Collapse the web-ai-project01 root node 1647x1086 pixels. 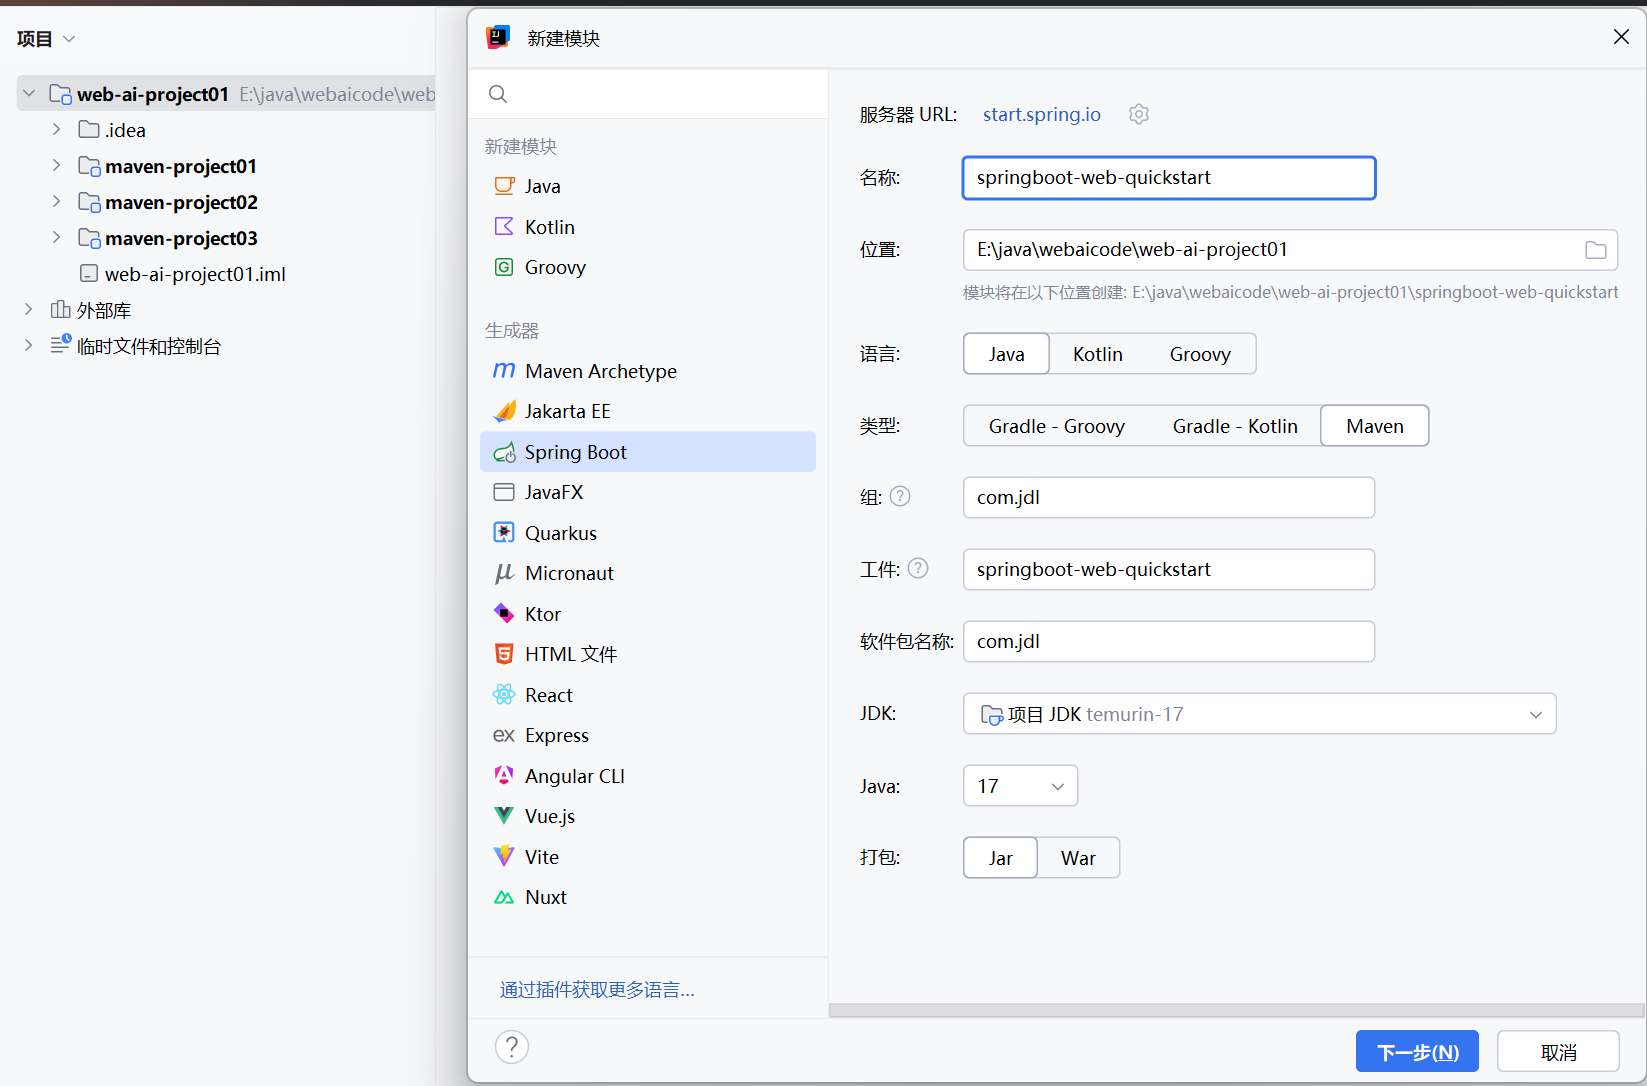click(29, 93)
